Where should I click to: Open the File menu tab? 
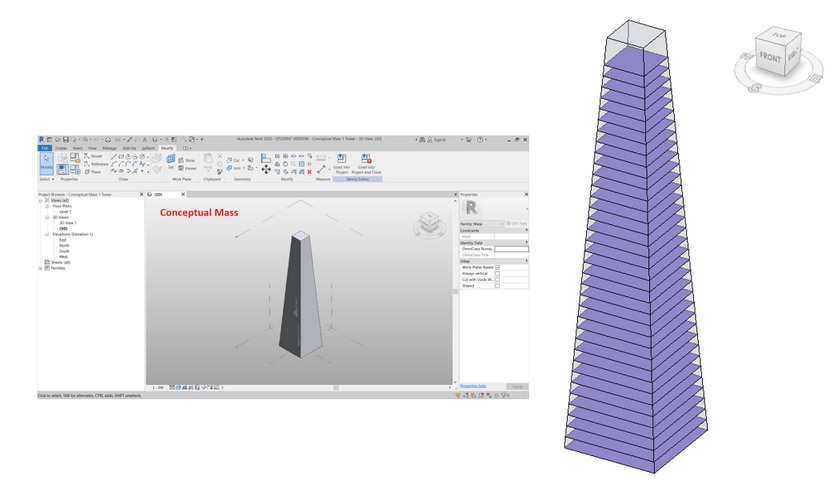click(44, 148)
